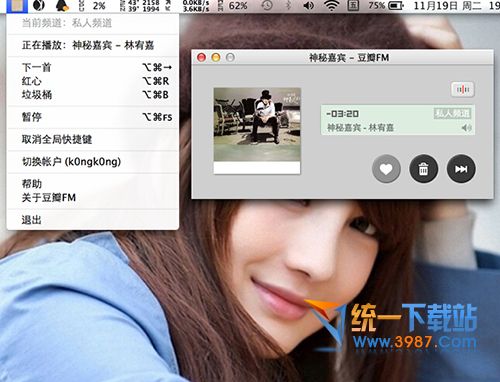Viewport: 500px width, 382px height.
Task: Click the trash can button in player
Action: 423,169
